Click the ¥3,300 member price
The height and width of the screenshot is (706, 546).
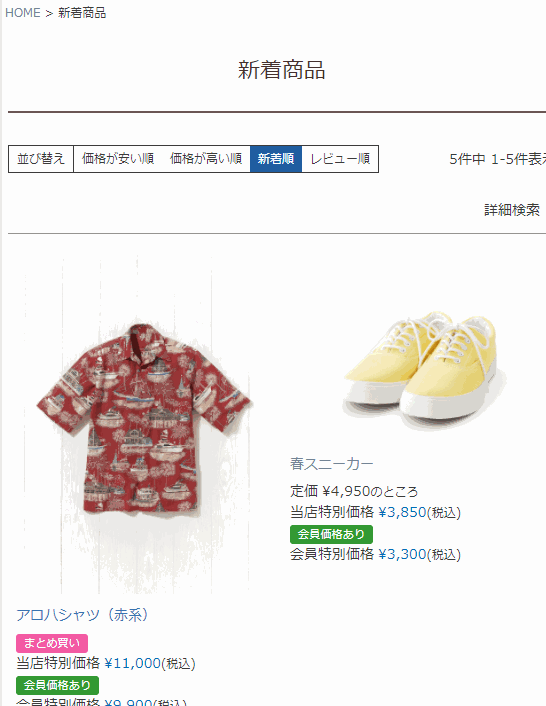[402, 554]
